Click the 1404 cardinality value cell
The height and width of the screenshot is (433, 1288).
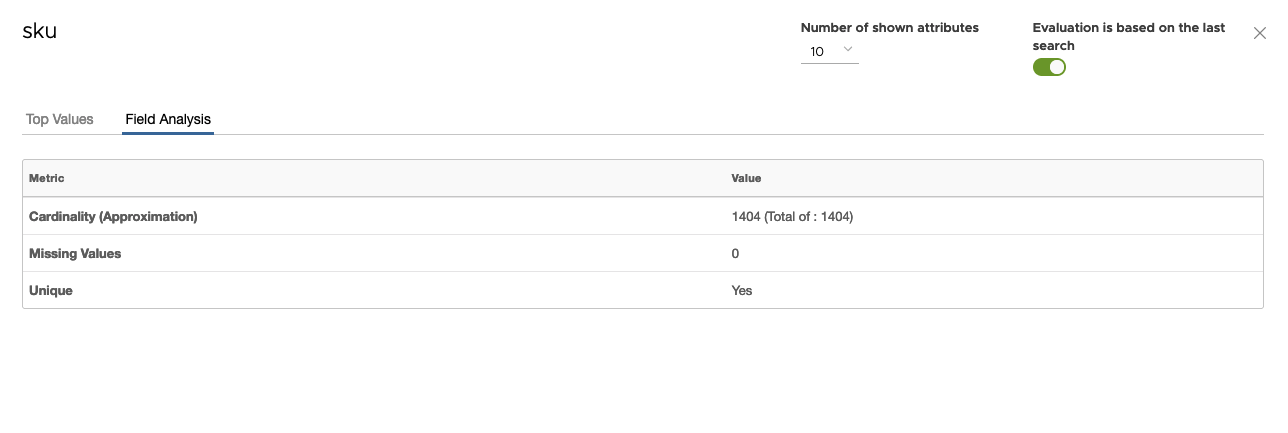click(746, 216)
